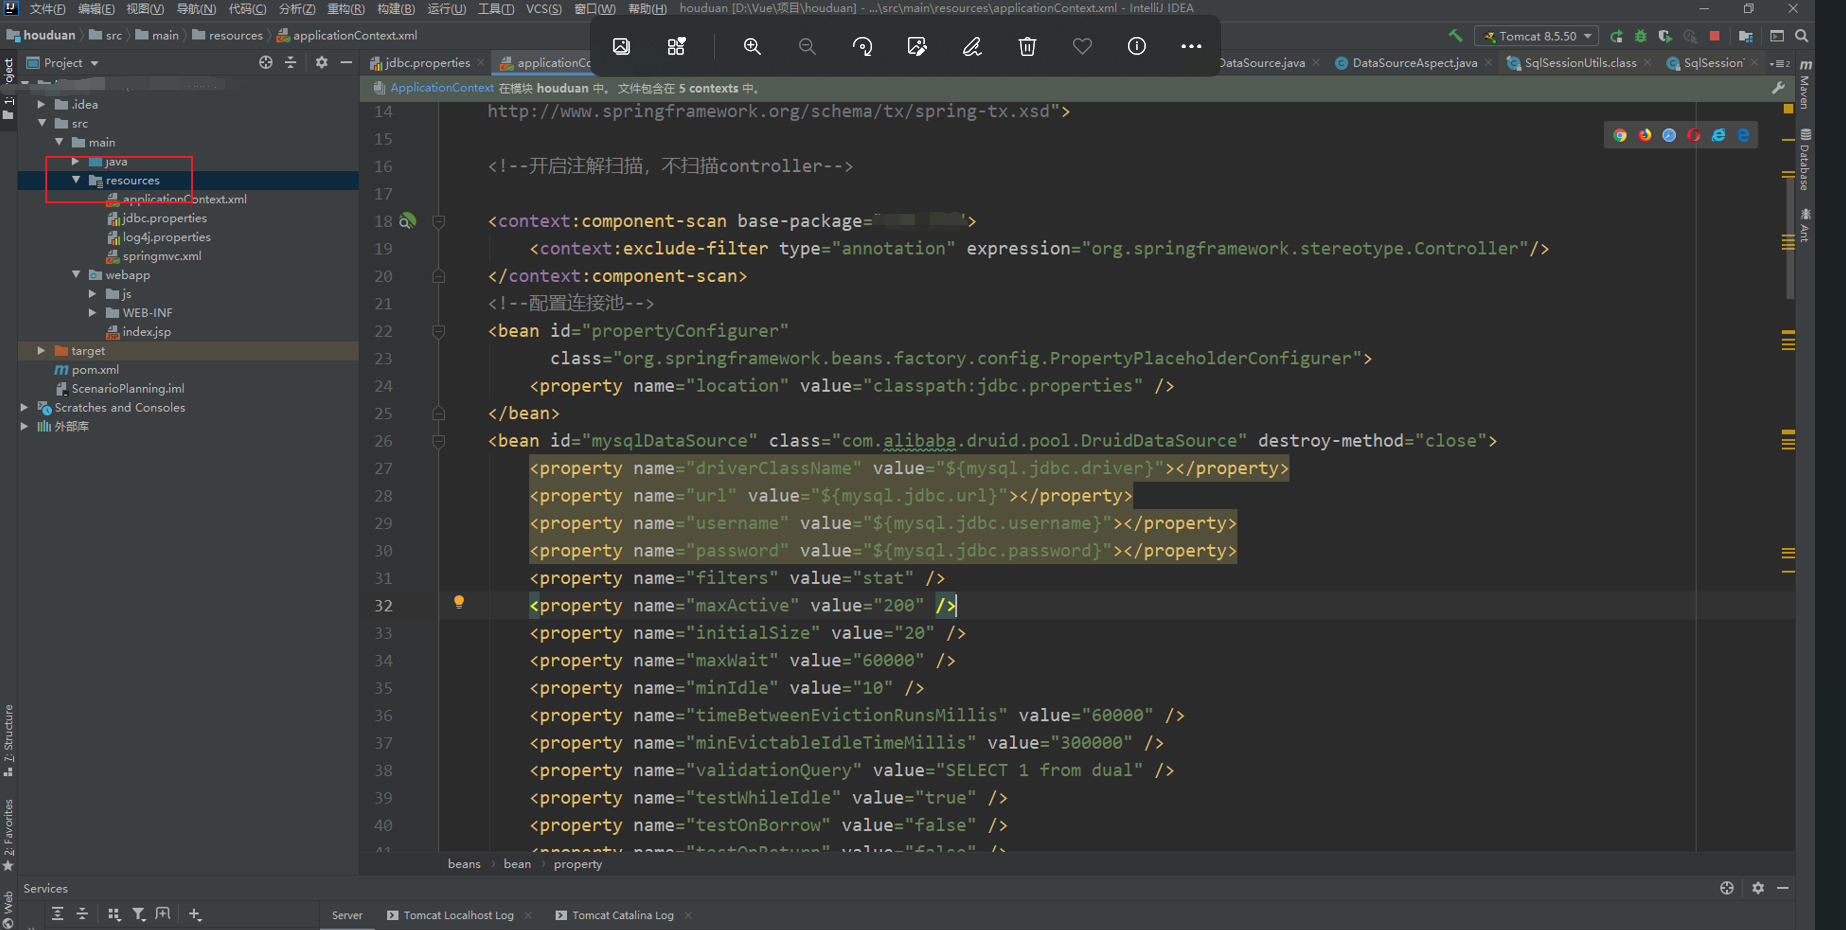The height and width of the screenshot is (930, 1846).
Task: Click the heart favorite icon
Action: pos(1082,46)
